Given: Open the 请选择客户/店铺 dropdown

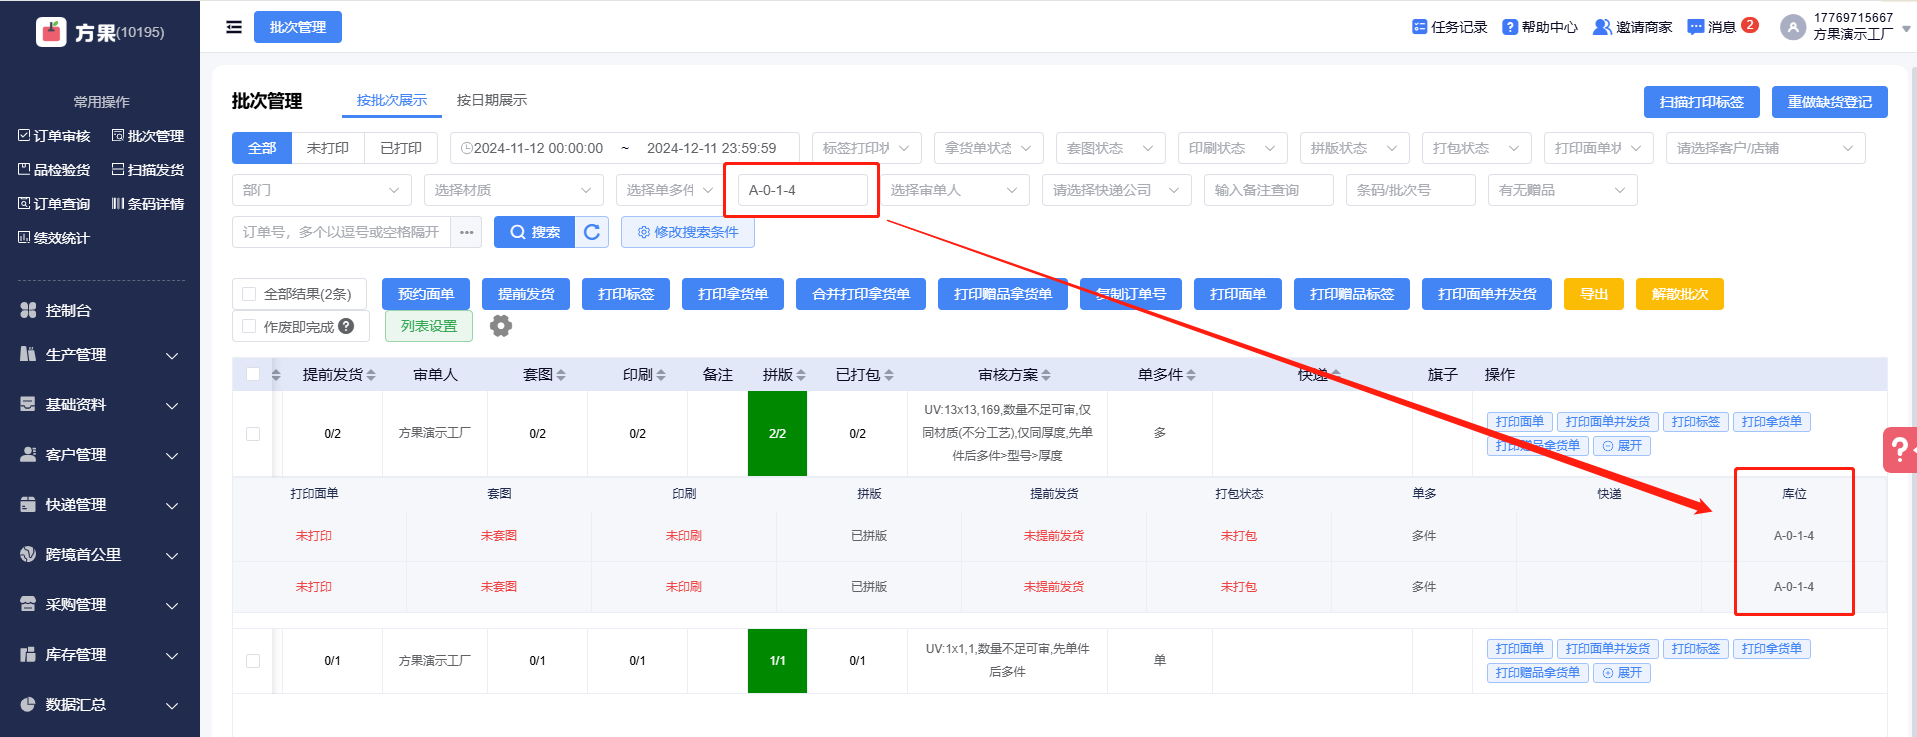Looking at the screenshot, I should (x=1766, y=148).
